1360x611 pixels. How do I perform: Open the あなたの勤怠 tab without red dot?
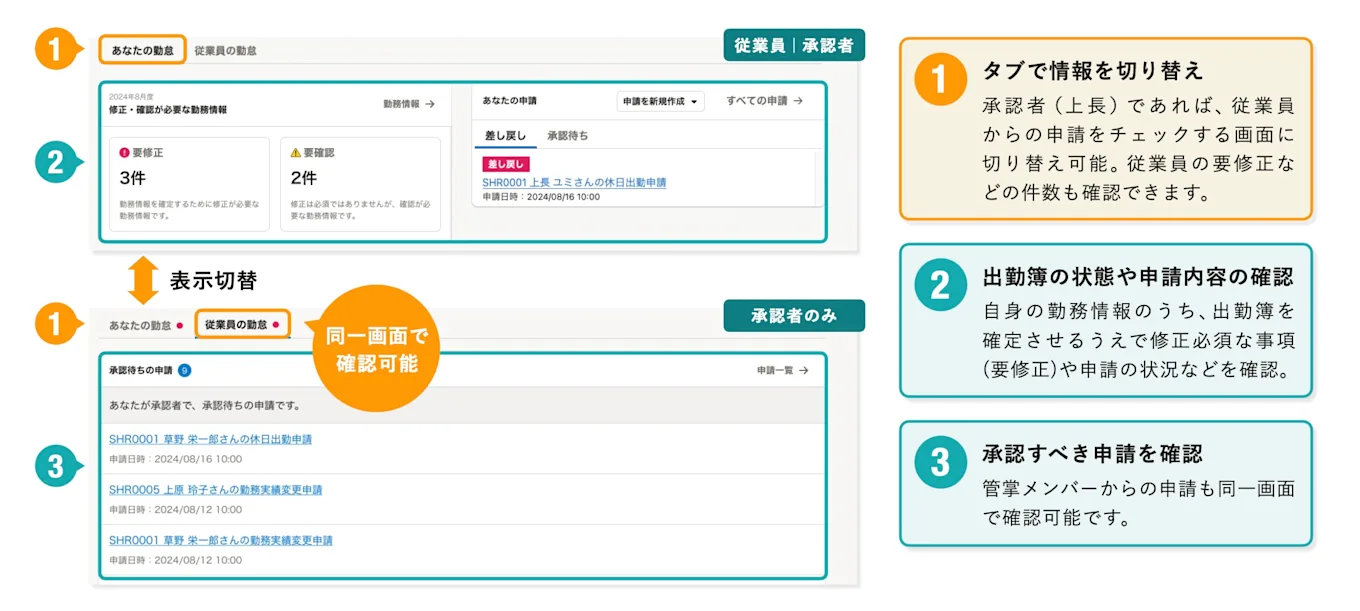tap(143, 49)
